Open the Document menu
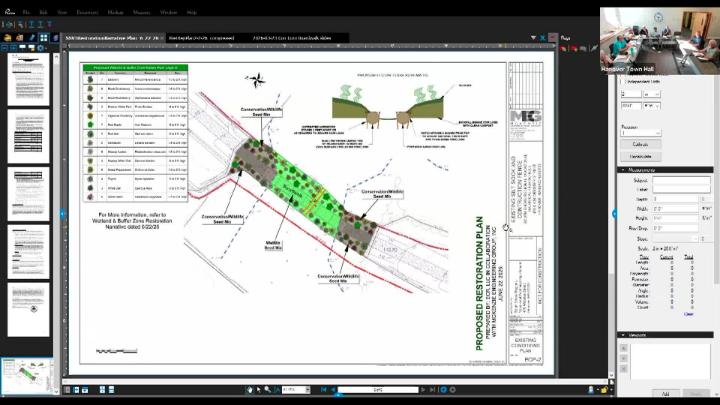 coord(87,12)
